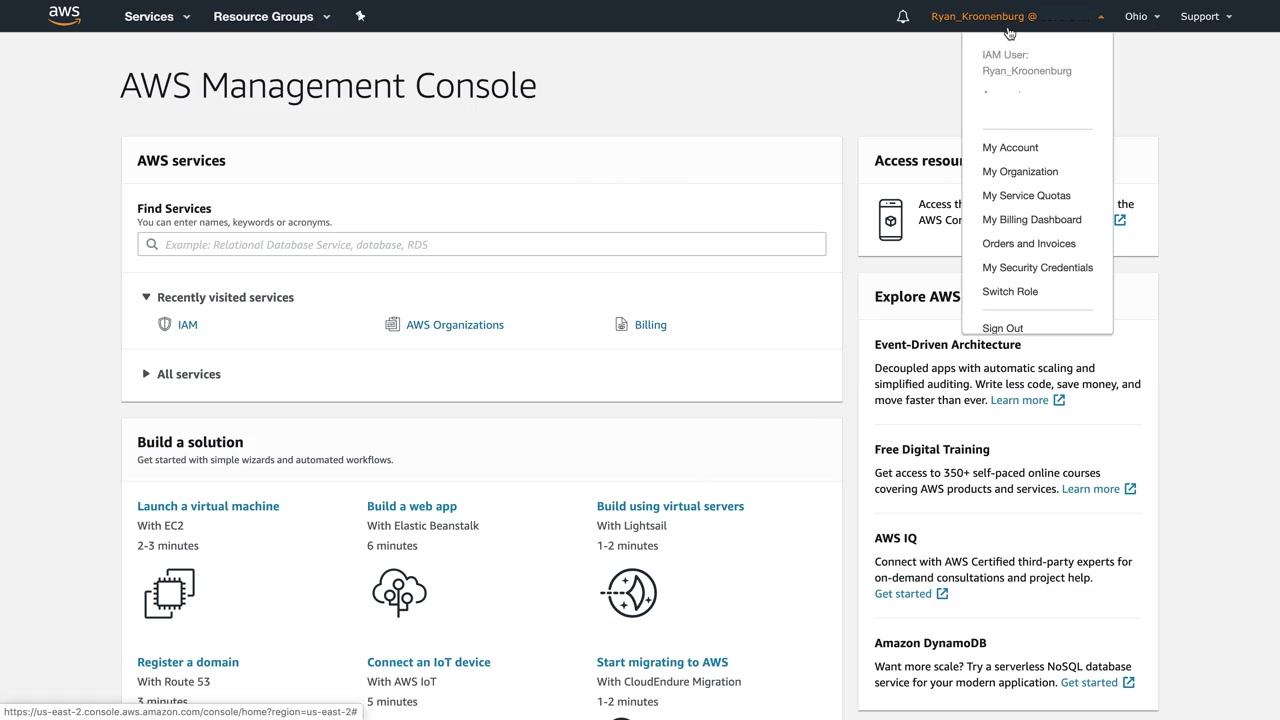1280x720 pixels.
Task: Choose Switch Role from account menu
Action: [1010, 291]
